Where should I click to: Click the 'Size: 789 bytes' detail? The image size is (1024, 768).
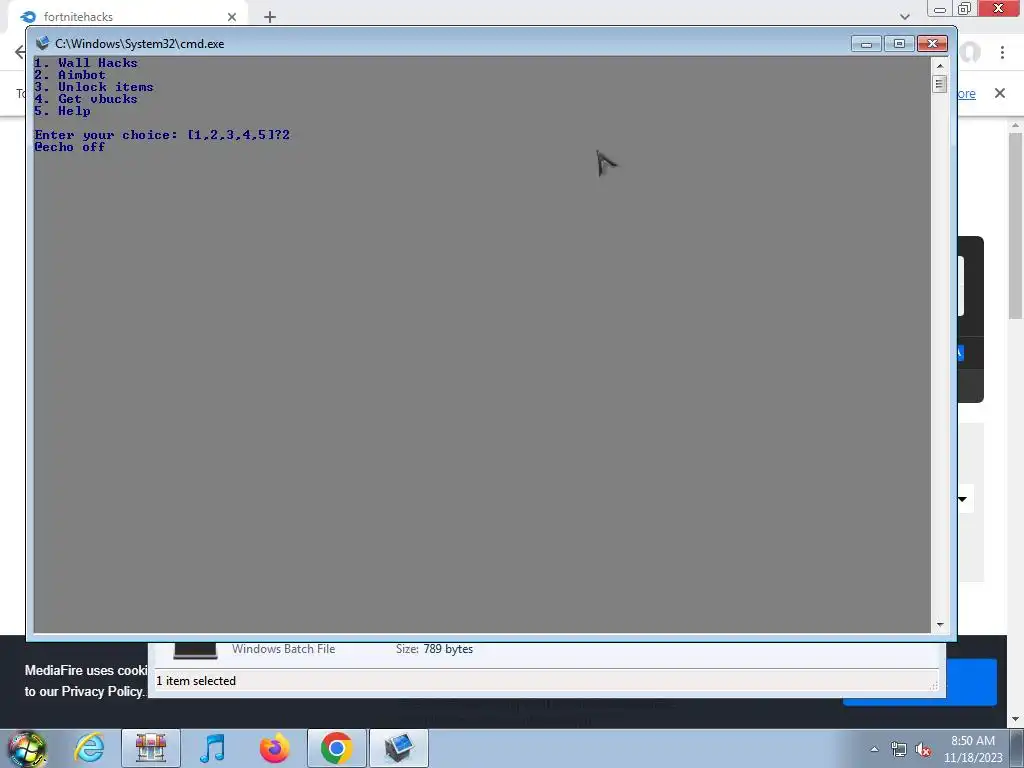pos(434,649)
